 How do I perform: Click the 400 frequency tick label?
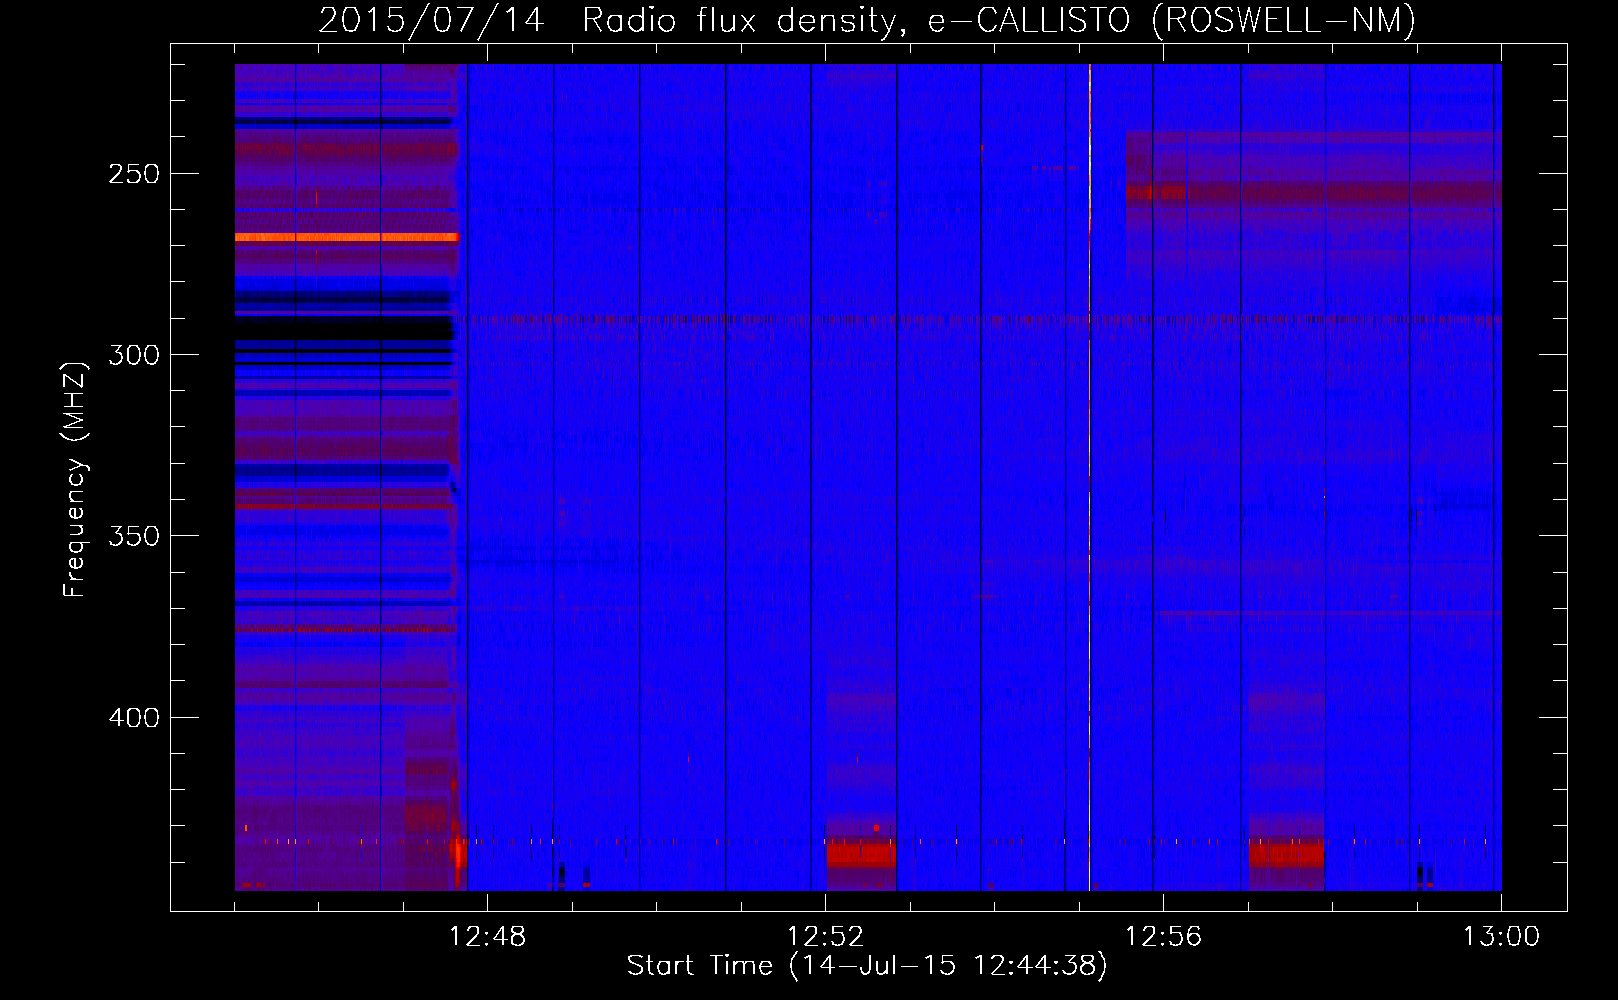click(134, 718)
